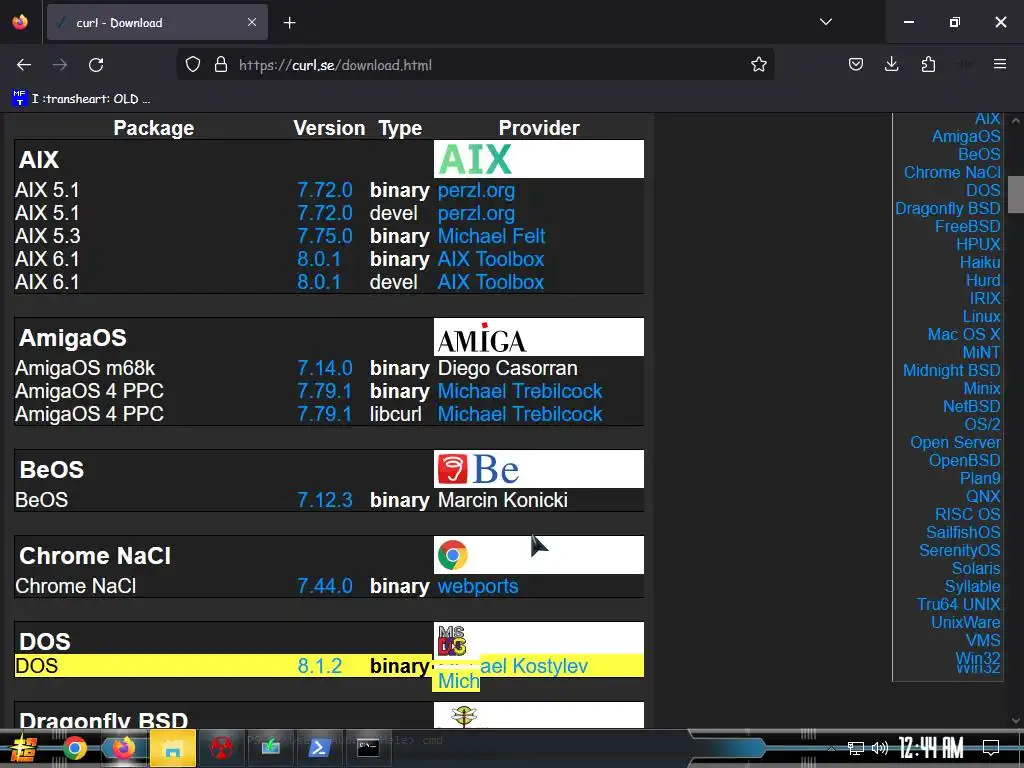Viewport: 1024px width, 768px height.
Task: Go back to the previous page
Action: pos(24,65)
